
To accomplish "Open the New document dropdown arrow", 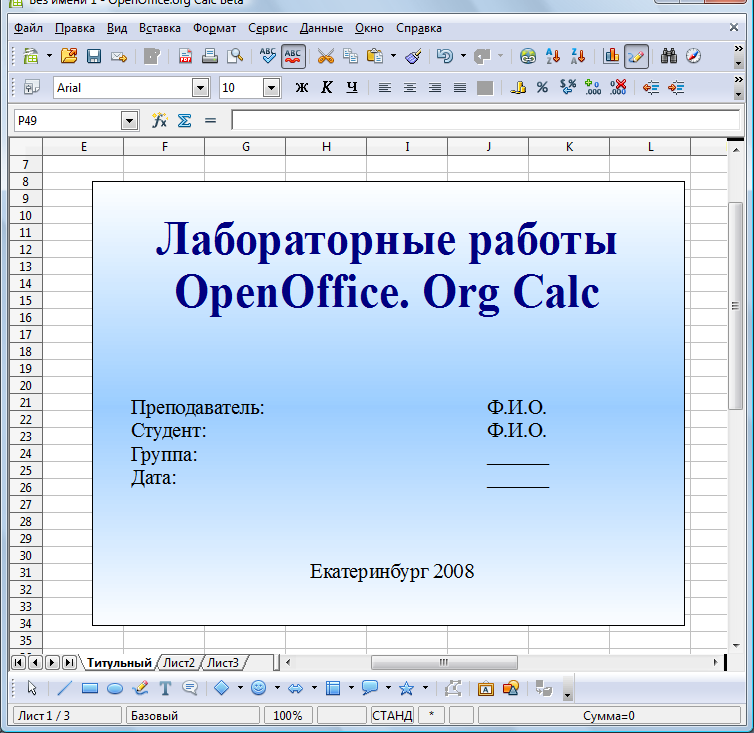I will coord(49,56).
